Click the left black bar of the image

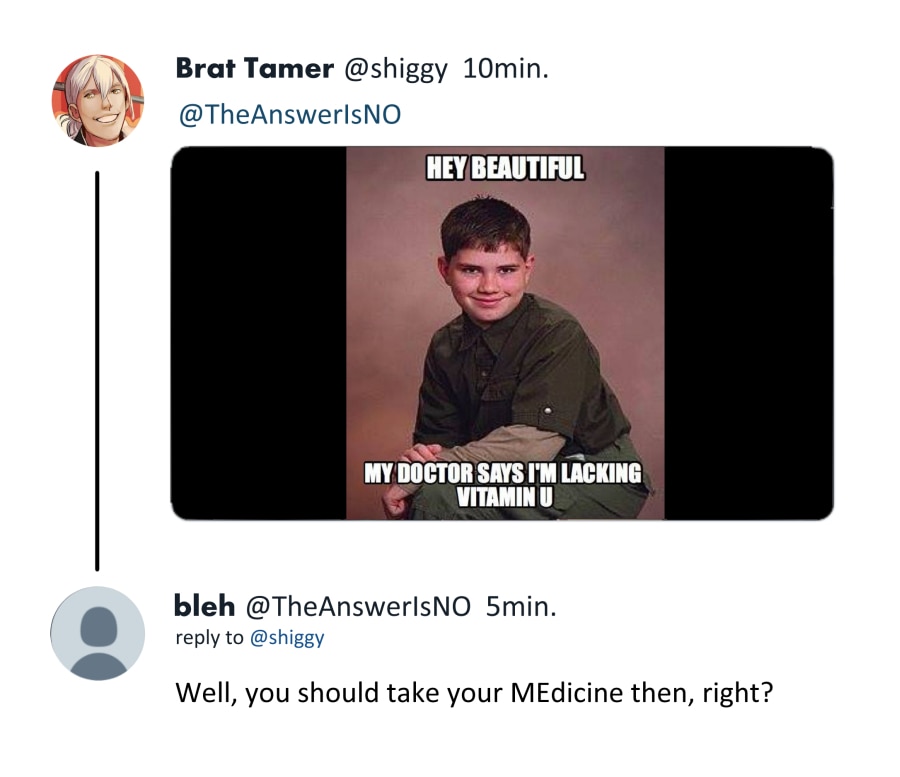coord(258,333)
